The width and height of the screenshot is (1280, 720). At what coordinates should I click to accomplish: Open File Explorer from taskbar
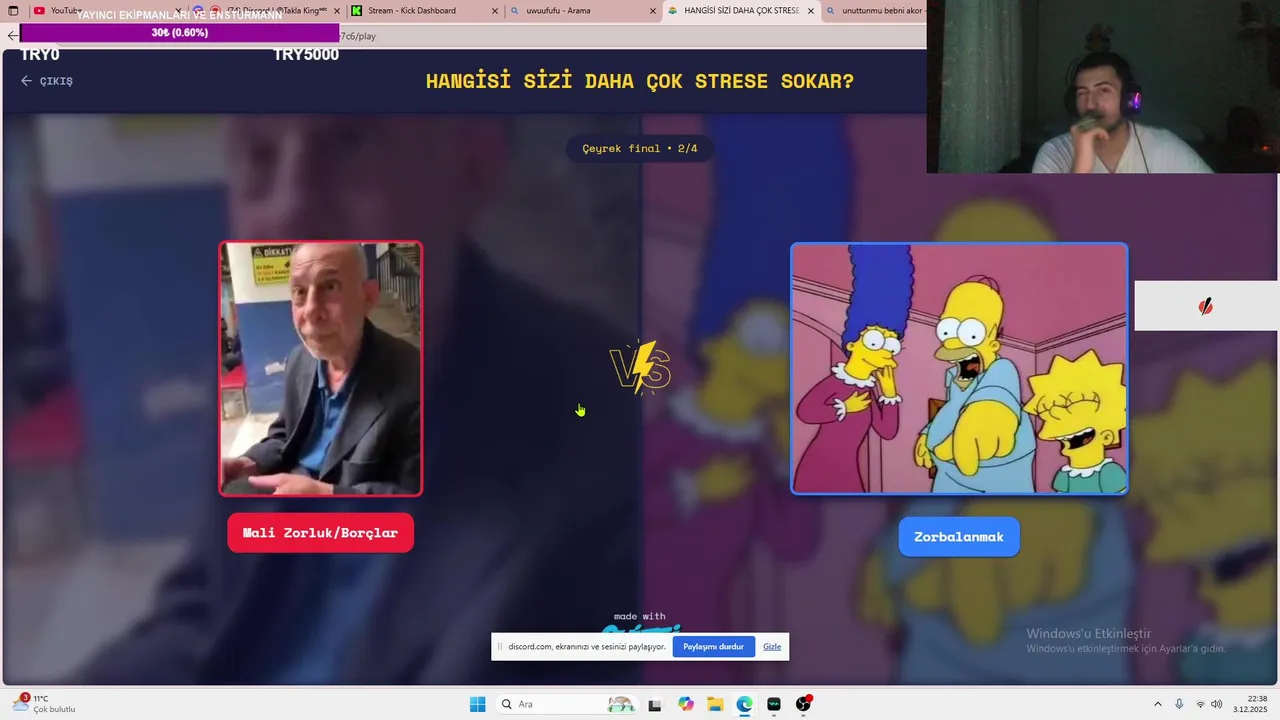click(715, 704)
